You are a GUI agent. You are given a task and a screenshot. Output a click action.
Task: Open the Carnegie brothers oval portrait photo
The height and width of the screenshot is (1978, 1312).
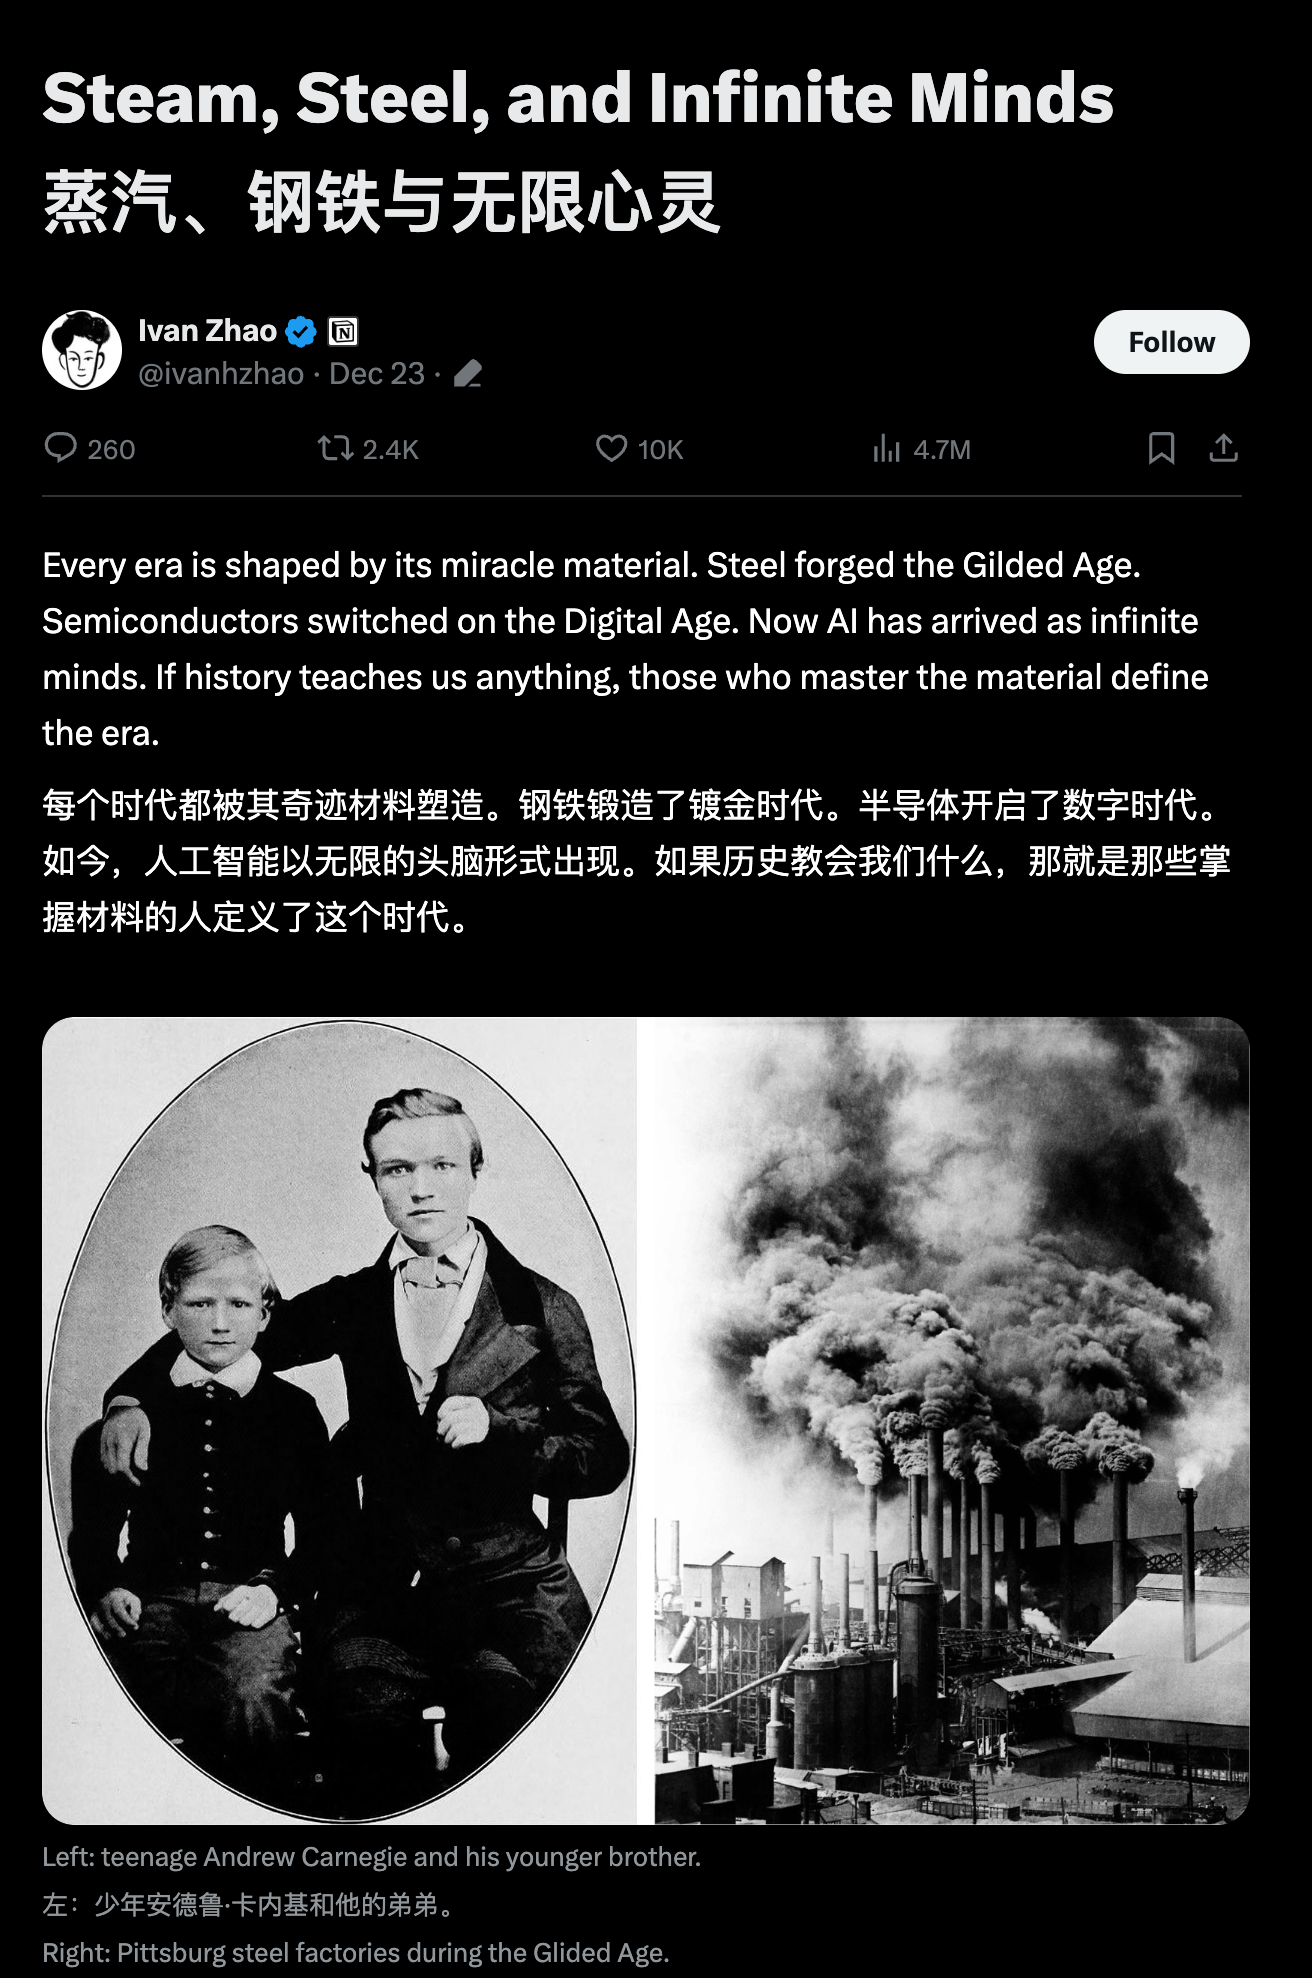pyautogui.click(x=339, y=1420)
